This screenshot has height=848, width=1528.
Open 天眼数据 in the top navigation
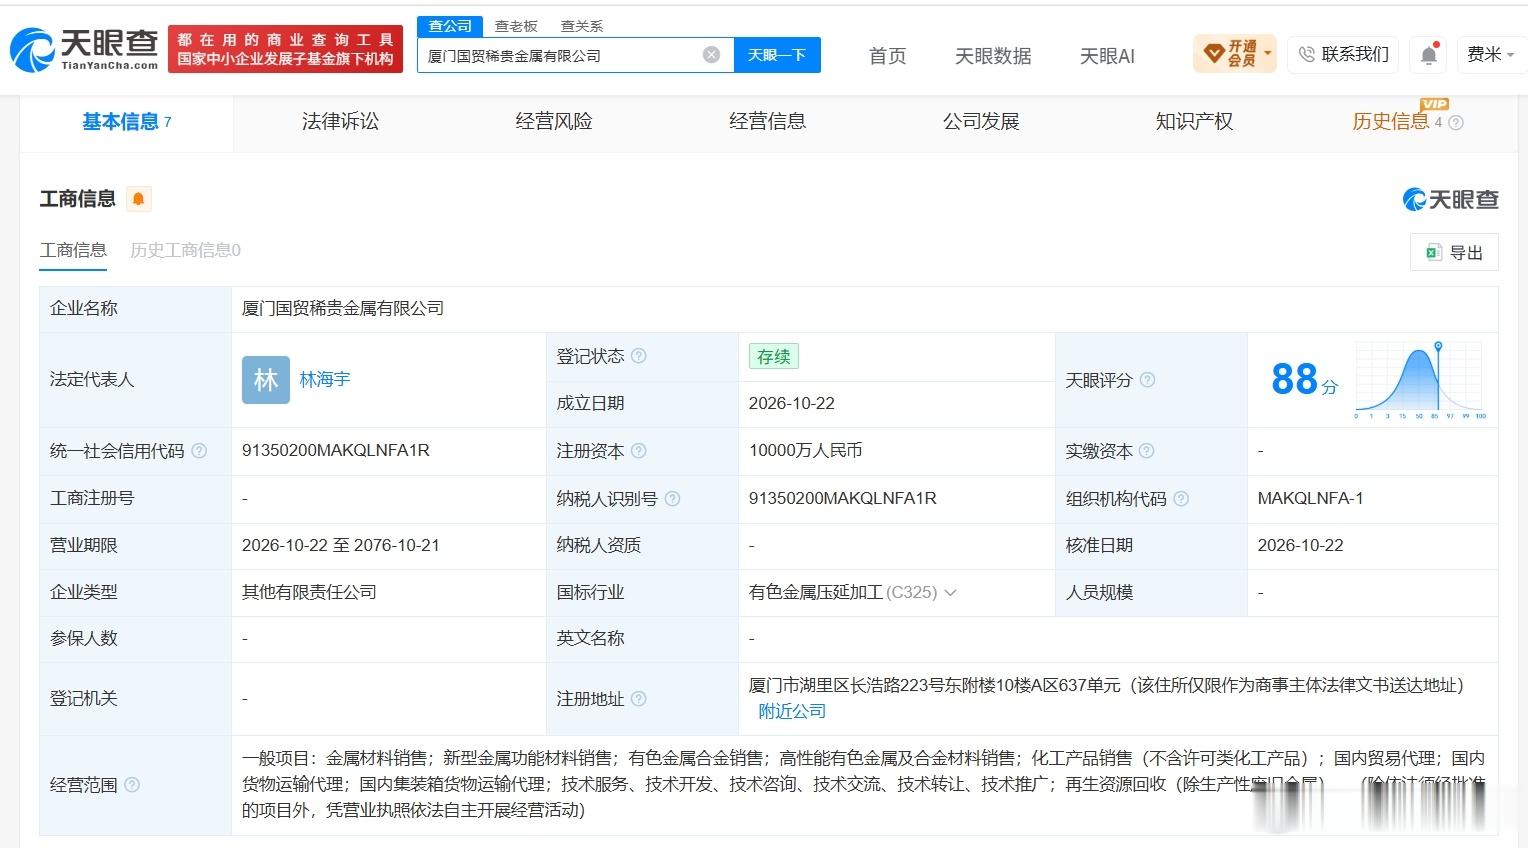tap(993, 56)
